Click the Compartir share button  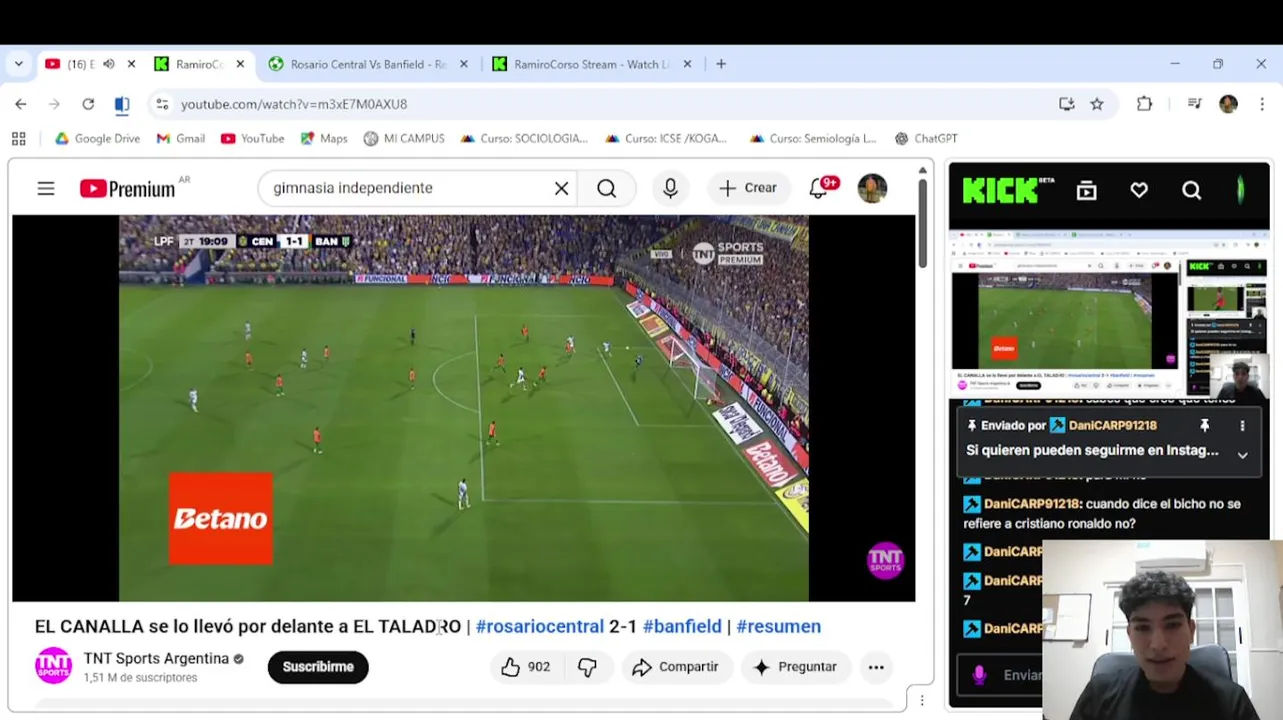675,667
